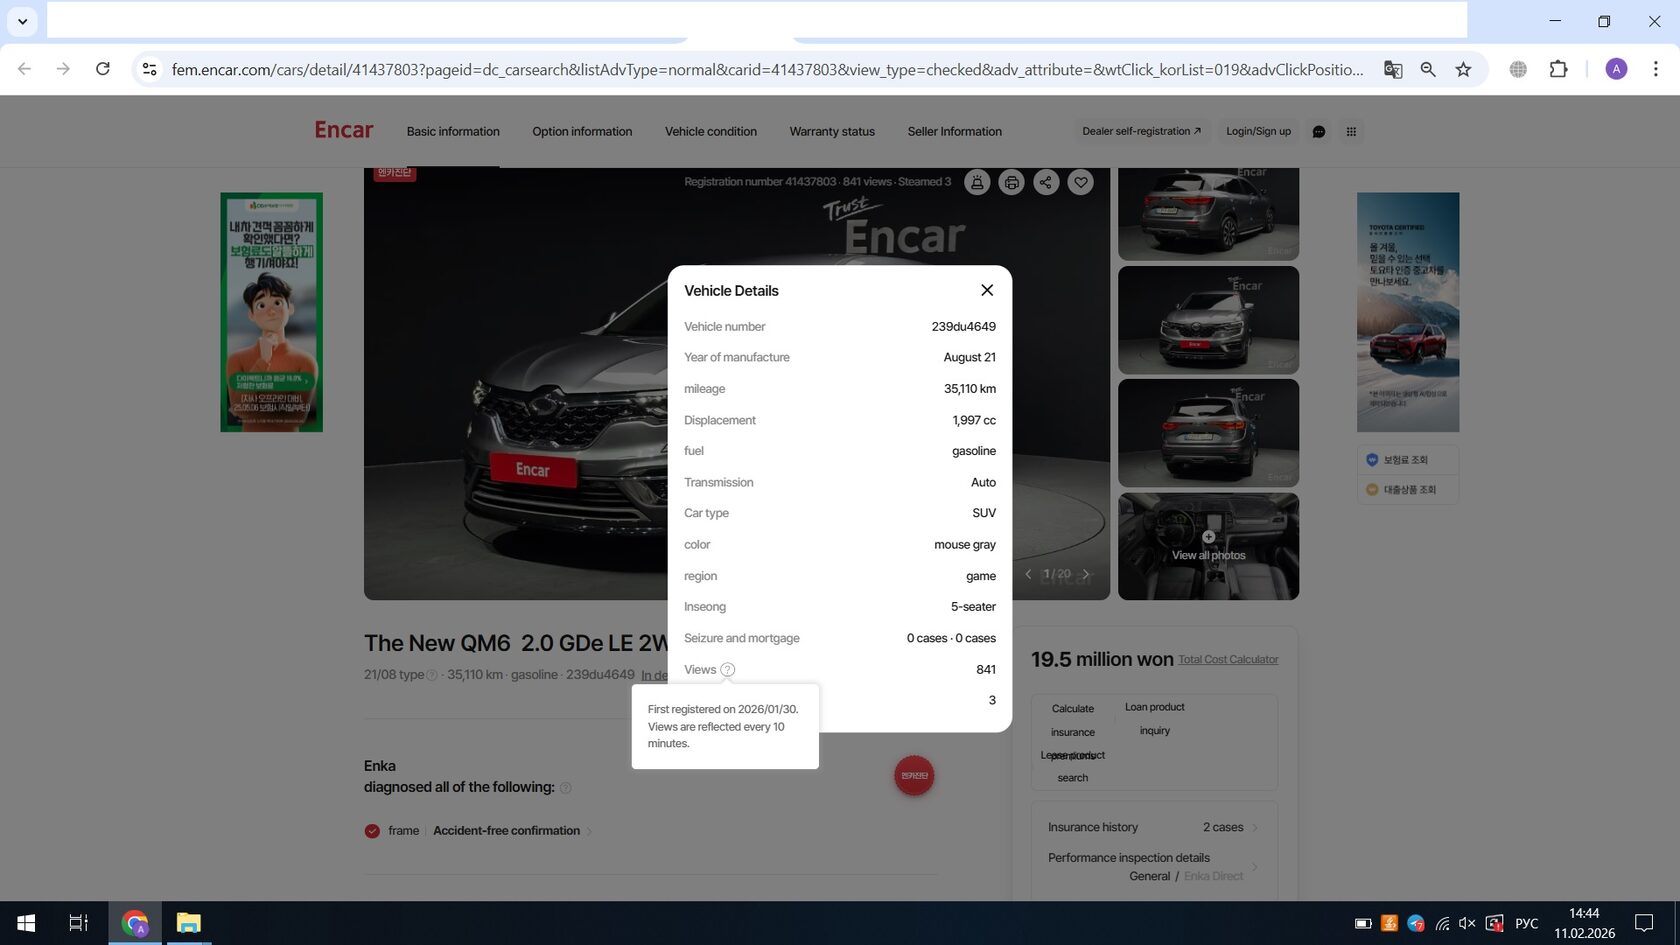Open the Windows notification center icon
The width and height of the screenshot is (1680, 945).
click(x=1644, y=923)
